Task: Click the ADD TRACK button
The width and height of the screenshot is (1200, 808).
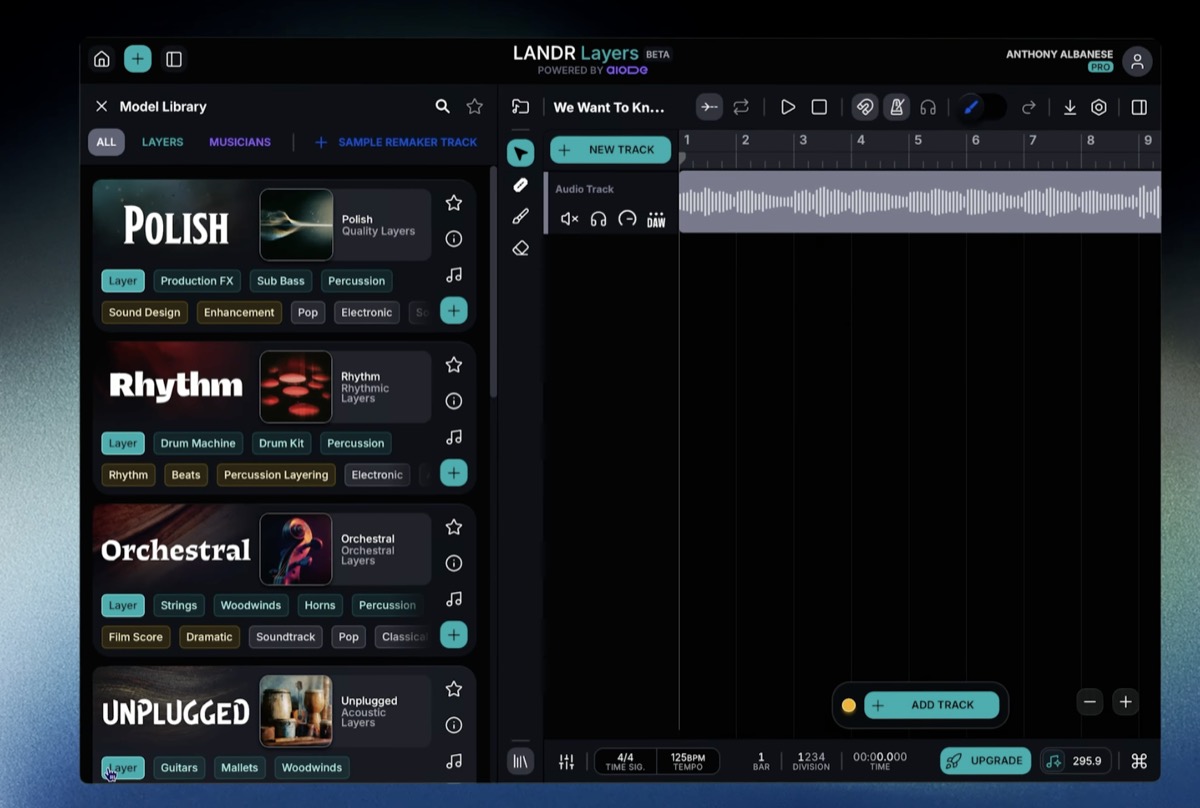Action: coord(932,705)
